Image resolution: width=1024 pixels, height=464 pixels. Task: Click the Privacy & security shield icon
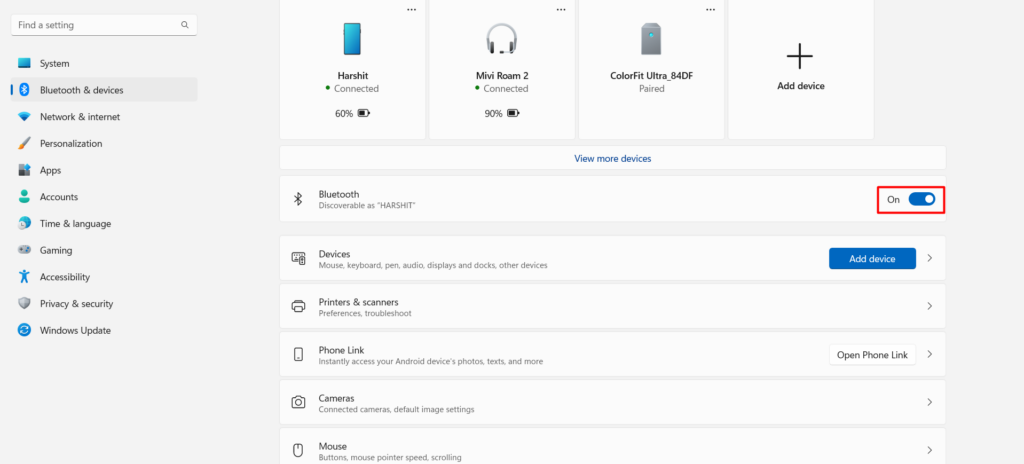pyautogui.click(x=24, y=304)
